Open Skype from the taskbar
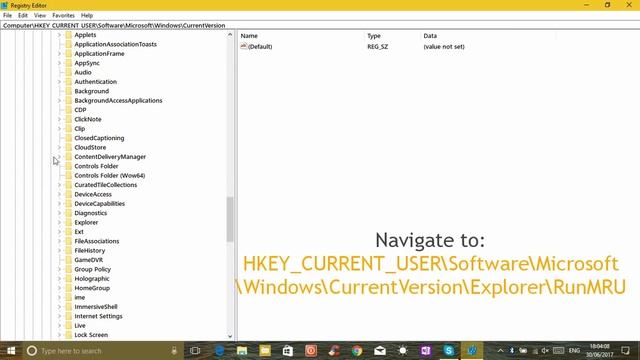Viewport: 640px width, 360px height. [449, 351]
